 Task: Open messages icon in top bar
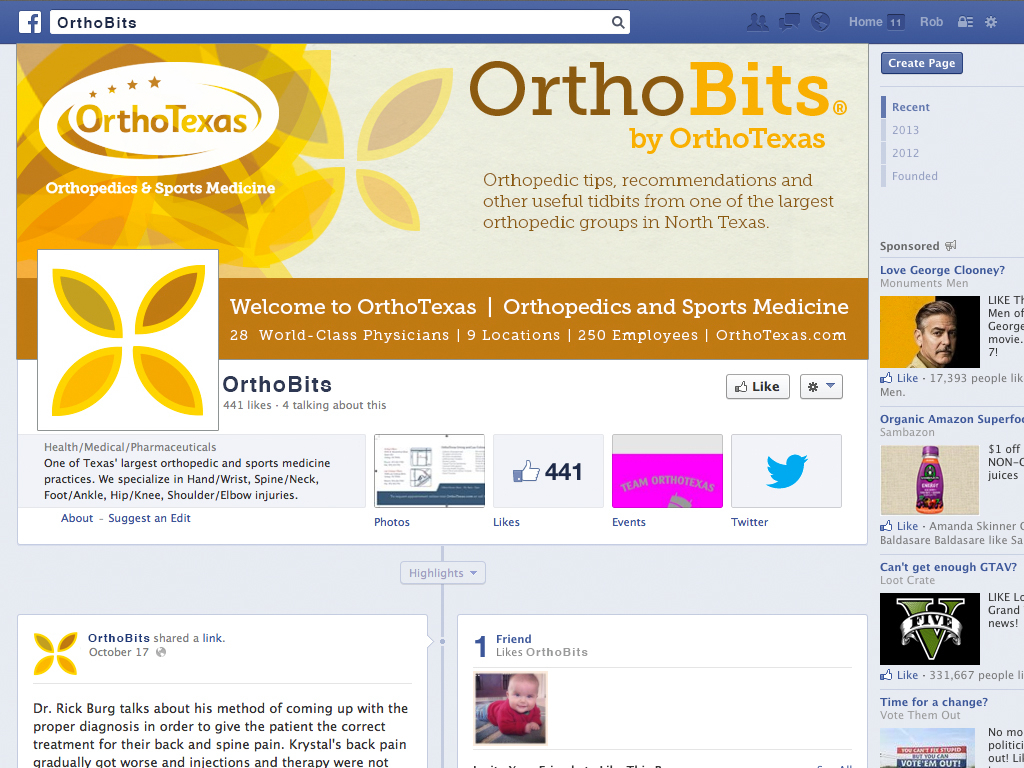789,22
